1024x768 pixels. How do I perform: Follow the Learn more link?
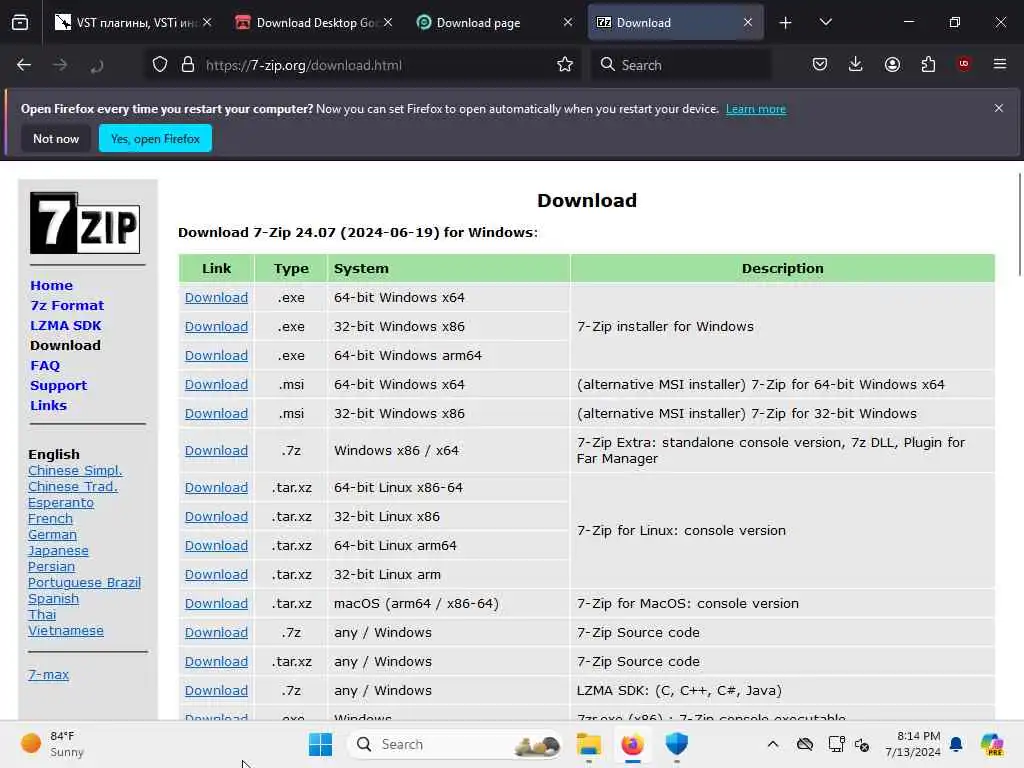pyautogui.click(x=756, y=109)
